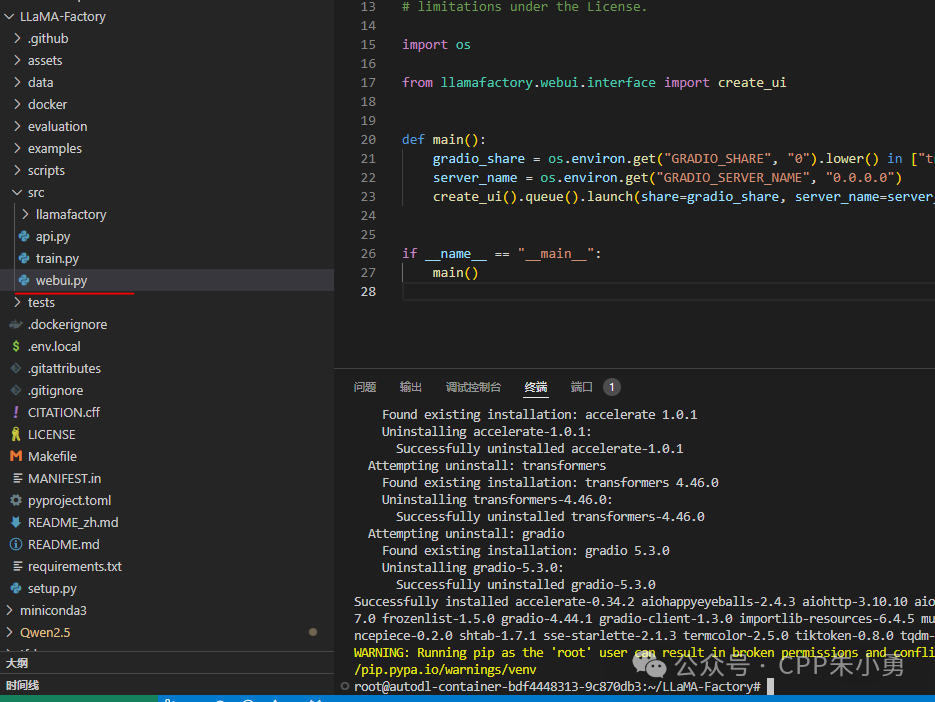Click the train.py Python file icon
Screen dimensions: 935x702
click(24, 258)
